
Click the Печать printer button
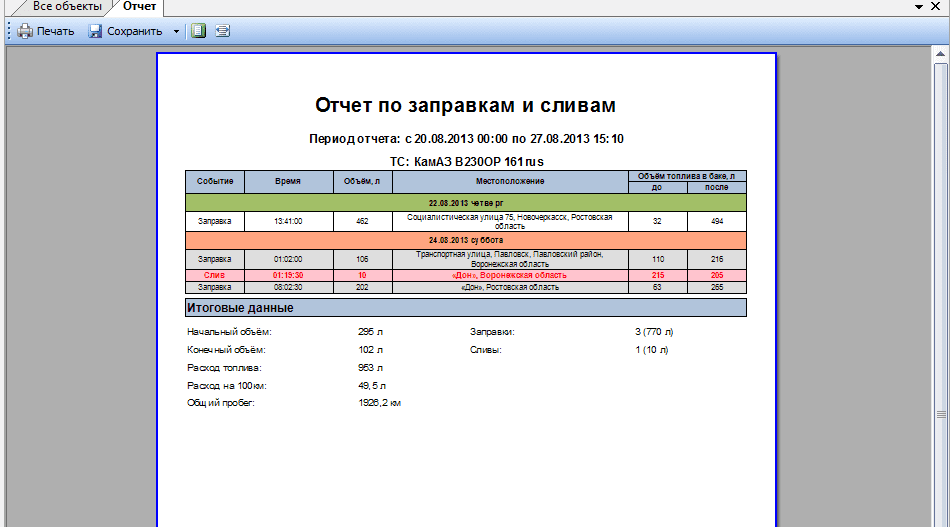point(45,31)
